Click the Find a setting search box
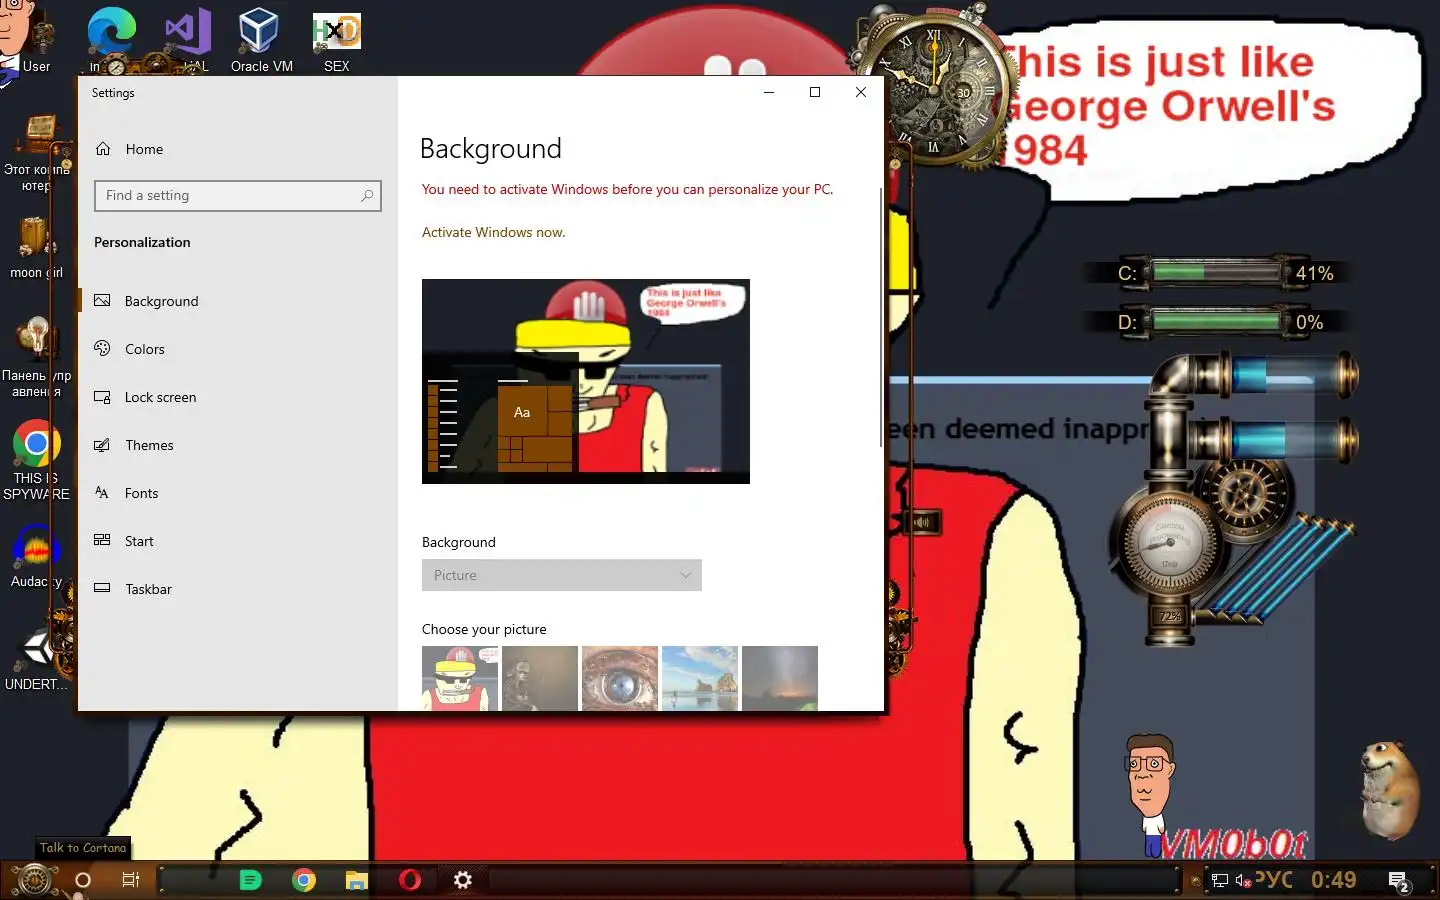 pos(237,195)
